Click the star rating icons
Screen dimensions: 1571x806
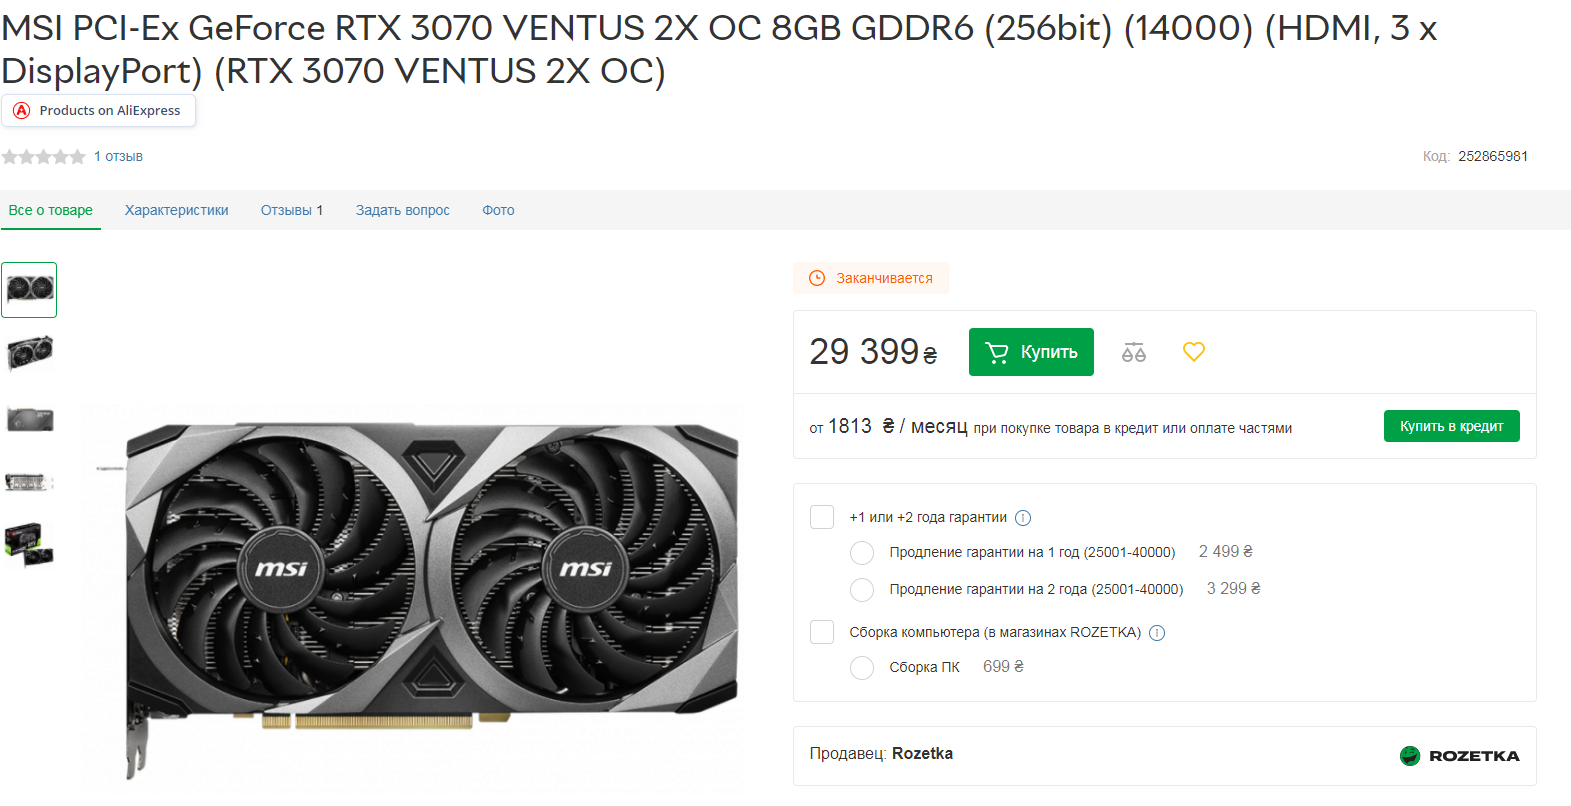click(44, 157)
